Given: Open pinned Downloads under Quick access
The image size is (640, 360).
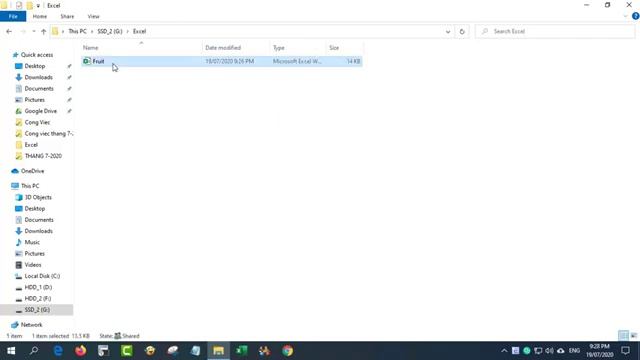Looking at the screenshot, I should [38, 77].
